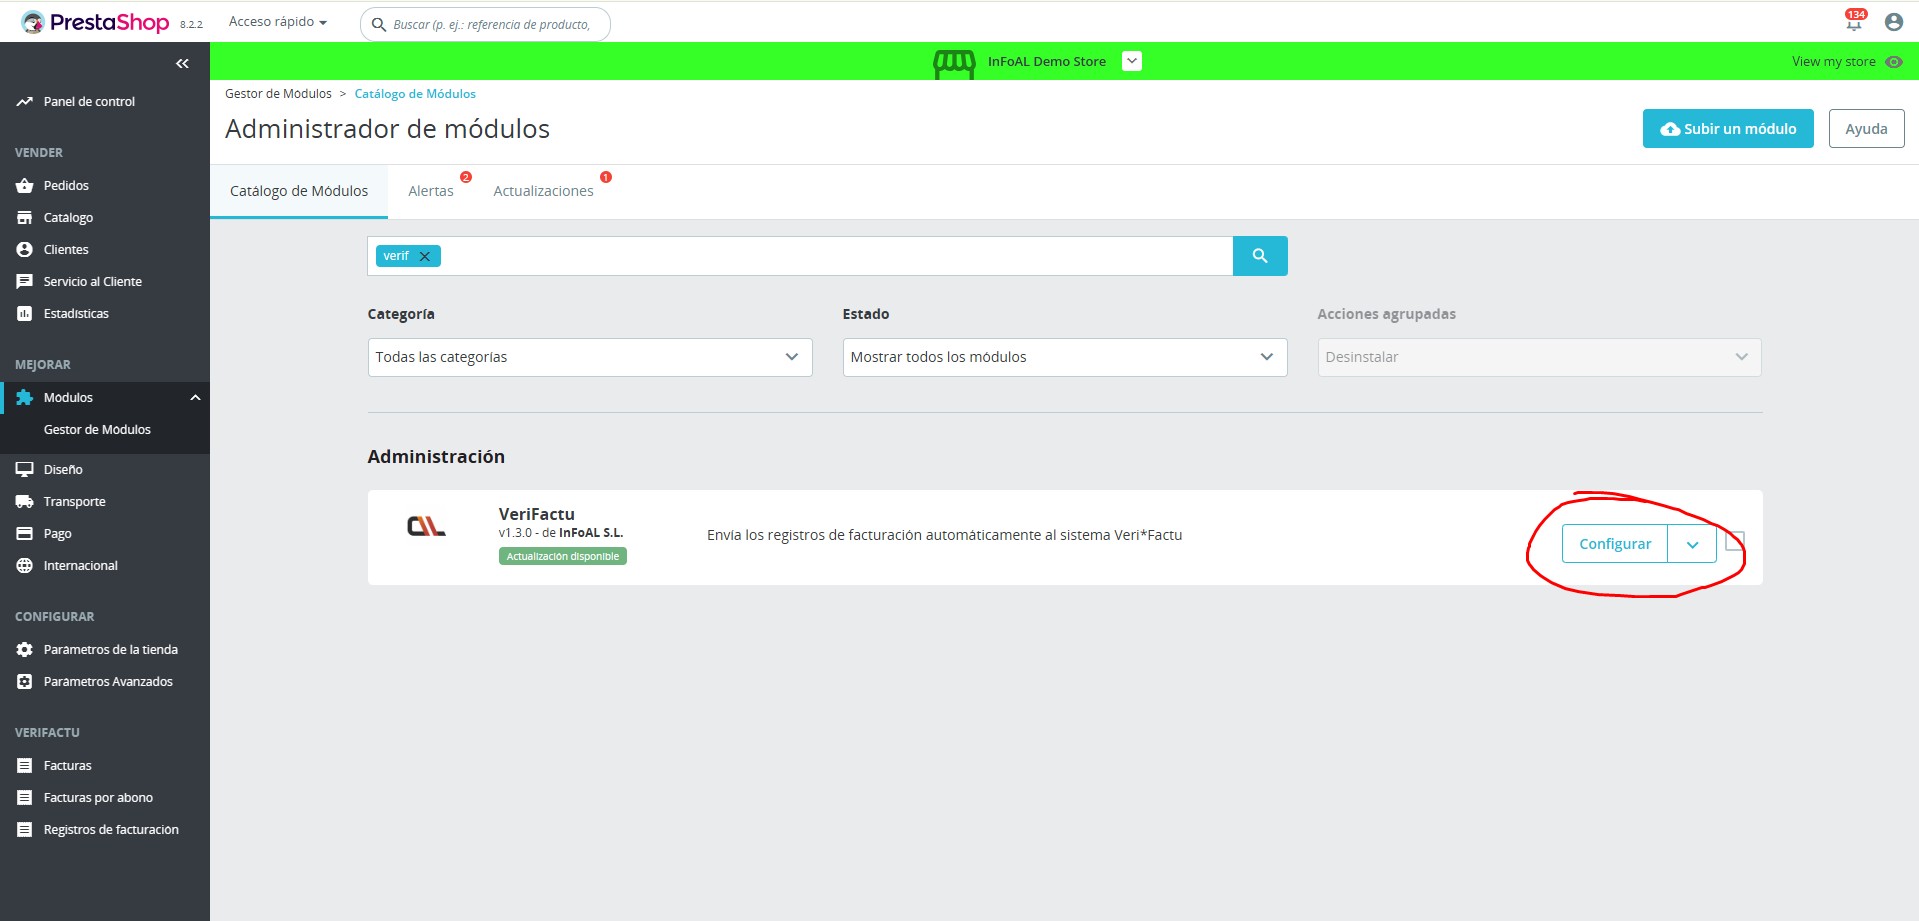
Task: Click the blue search magnifier button
Action: (1259, 256)
